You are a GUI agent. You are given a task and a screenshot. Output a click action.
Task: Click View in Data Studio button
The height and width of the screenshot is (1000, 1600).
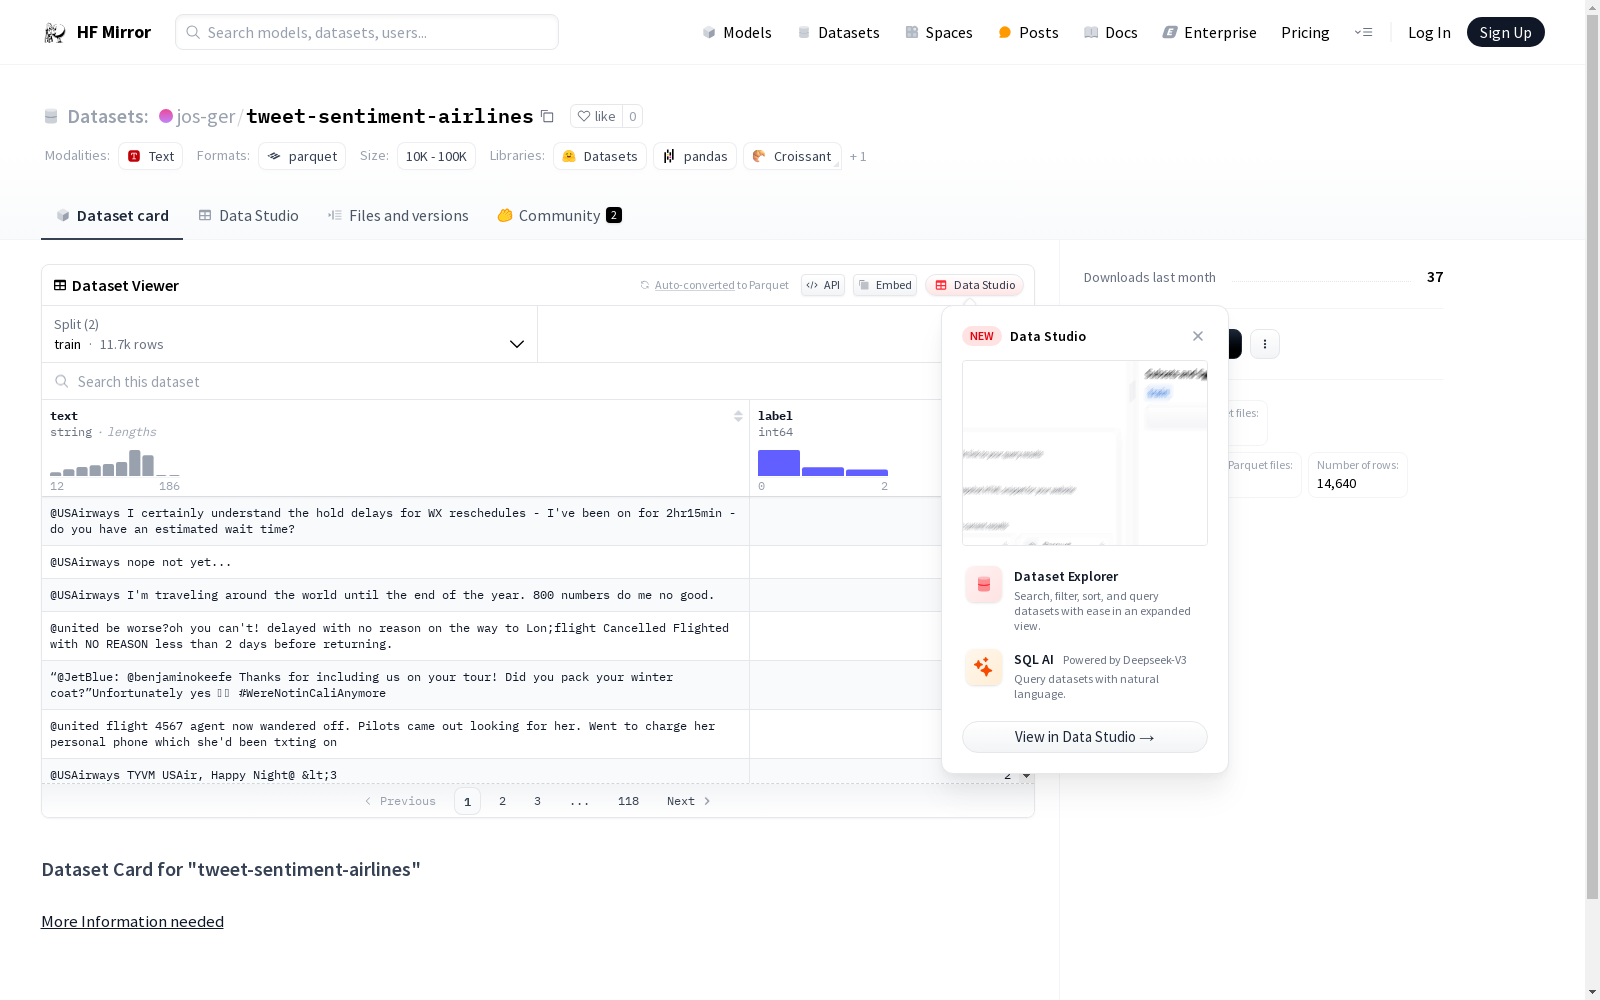point(1085,737)
